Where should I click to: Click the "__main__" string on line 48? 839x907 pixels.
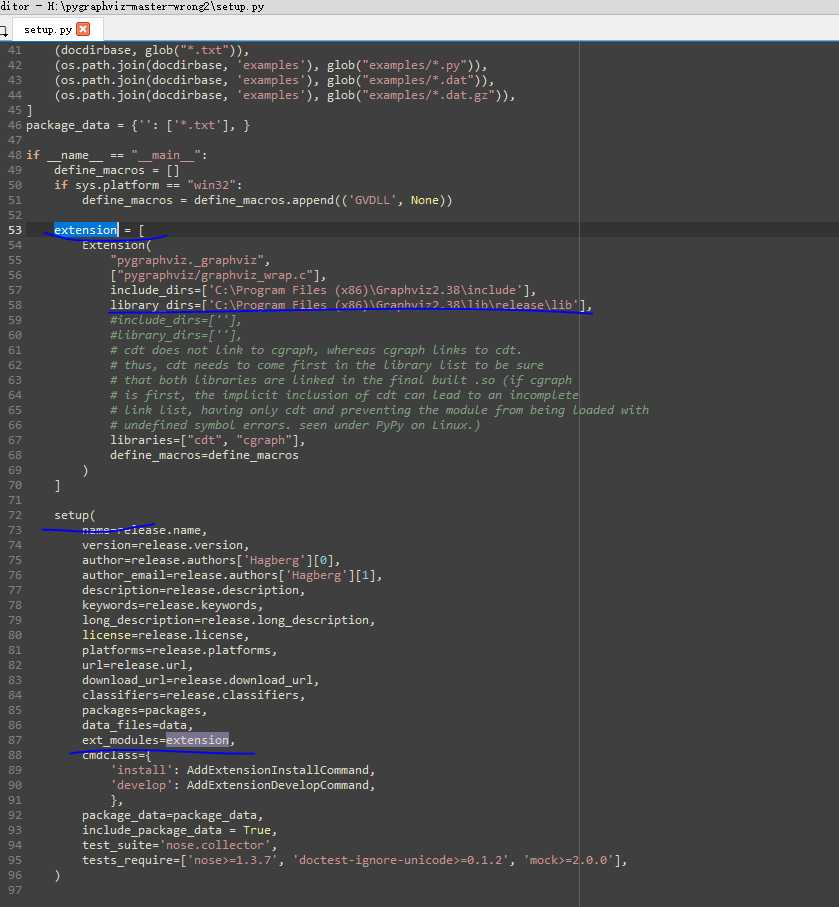pyautogui.click(x=165, y=155)
